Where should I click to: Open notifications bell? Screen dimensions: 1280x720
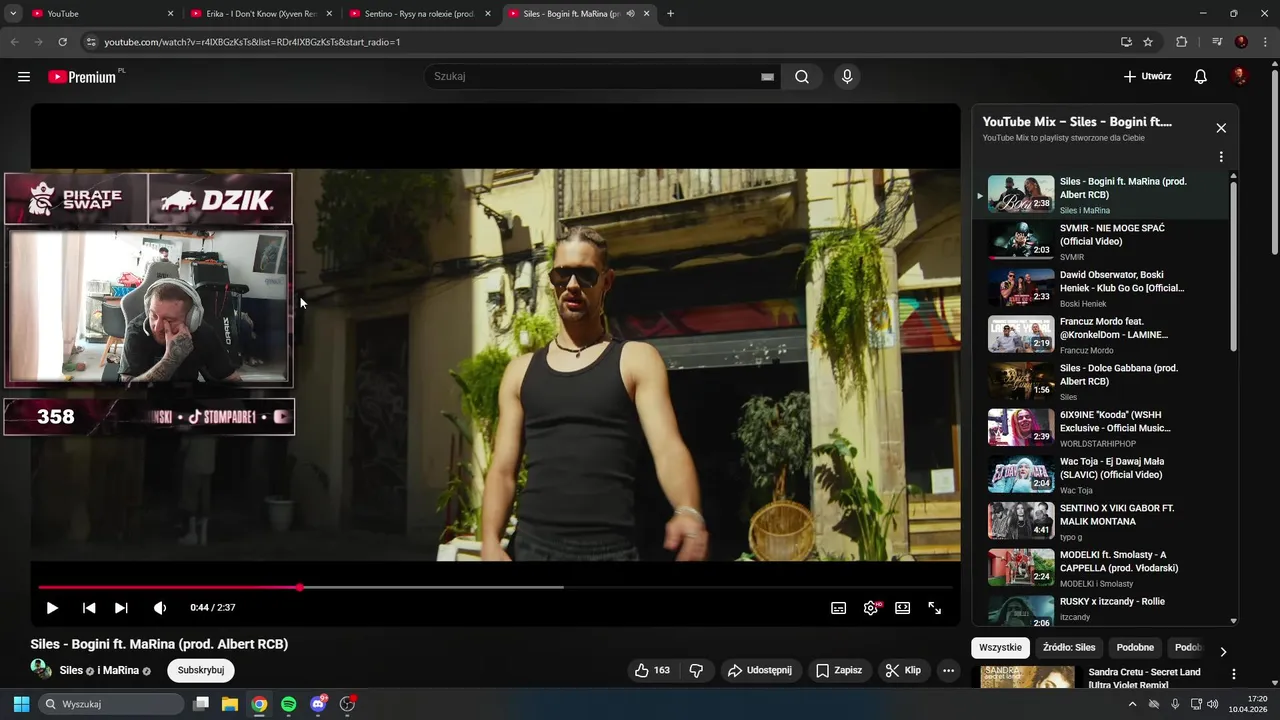(1201, 77)
